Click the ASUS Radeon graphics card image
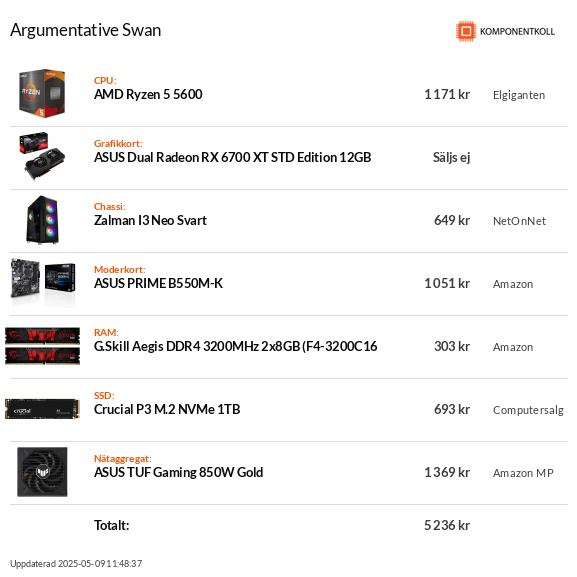This screenshot has width=577, height=577. [x=42, y=156]
